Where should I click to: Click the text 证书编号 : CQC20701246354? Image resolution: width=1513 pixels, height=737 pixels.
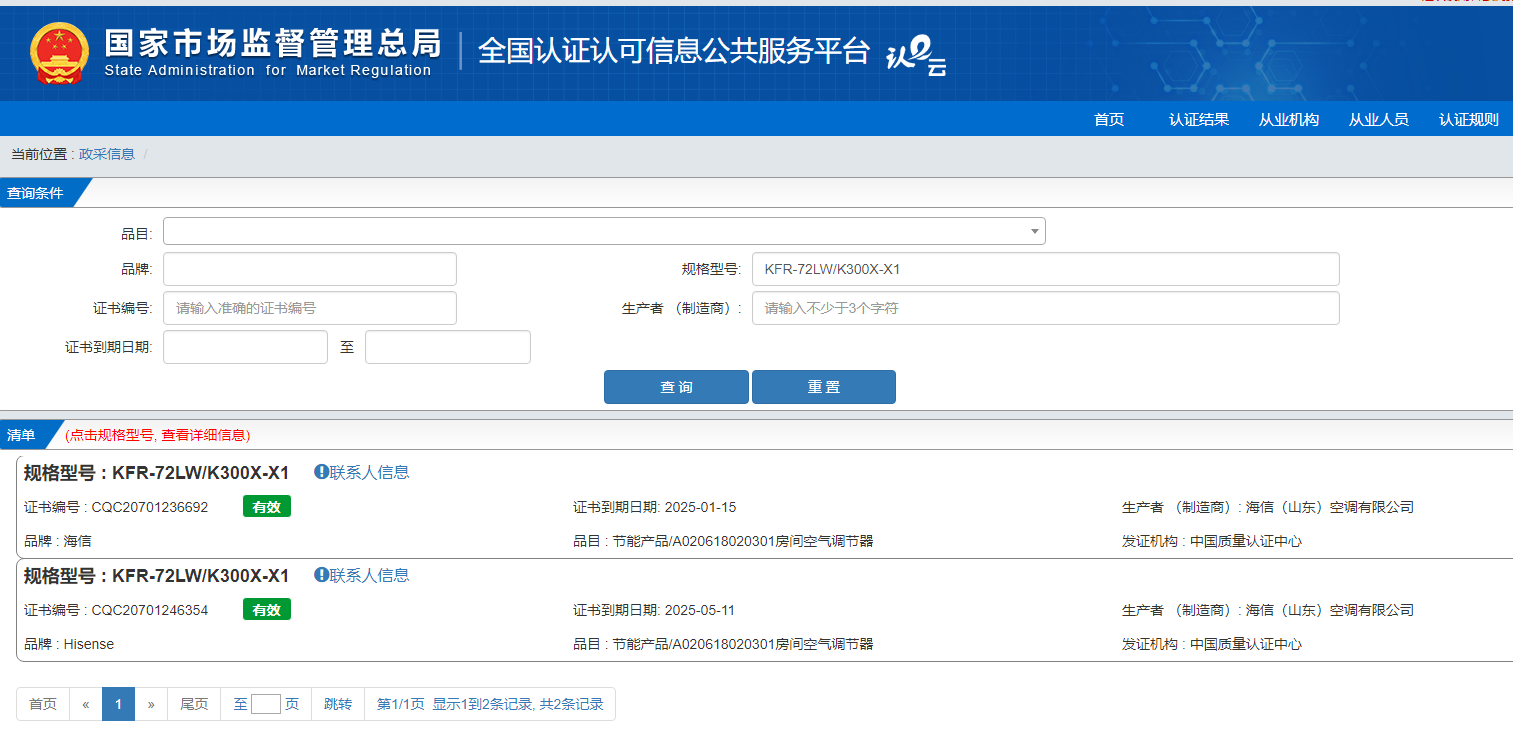116,610
